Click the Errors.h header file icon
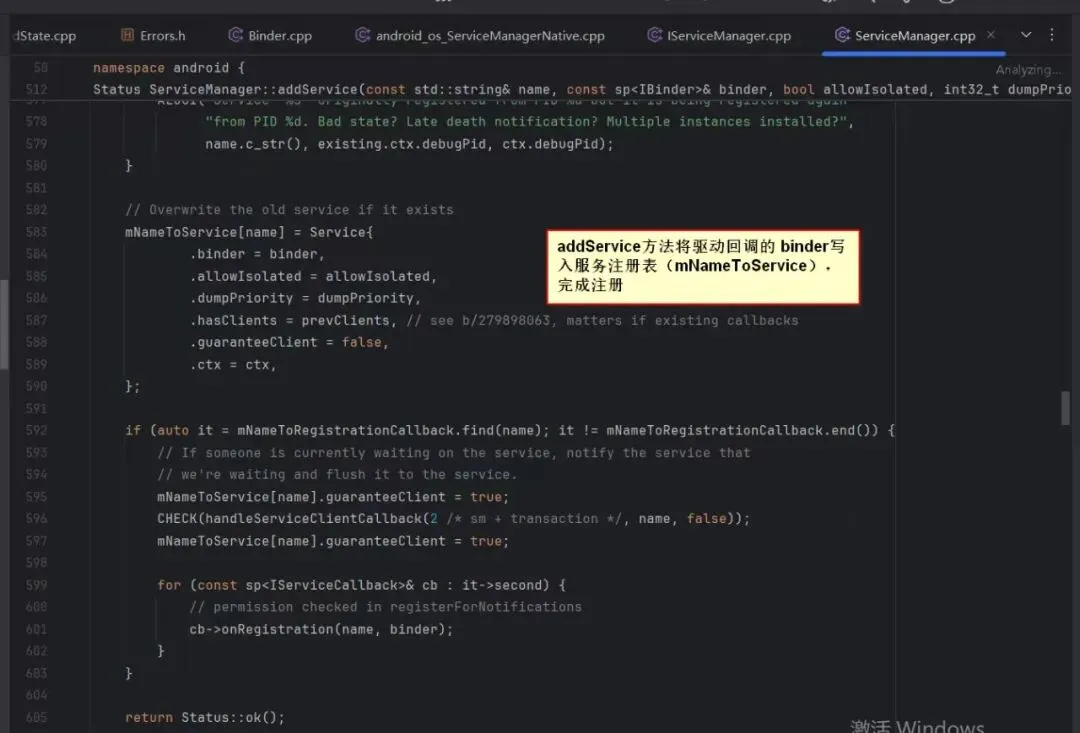1080x733 pixels. [x=127, y=35]
